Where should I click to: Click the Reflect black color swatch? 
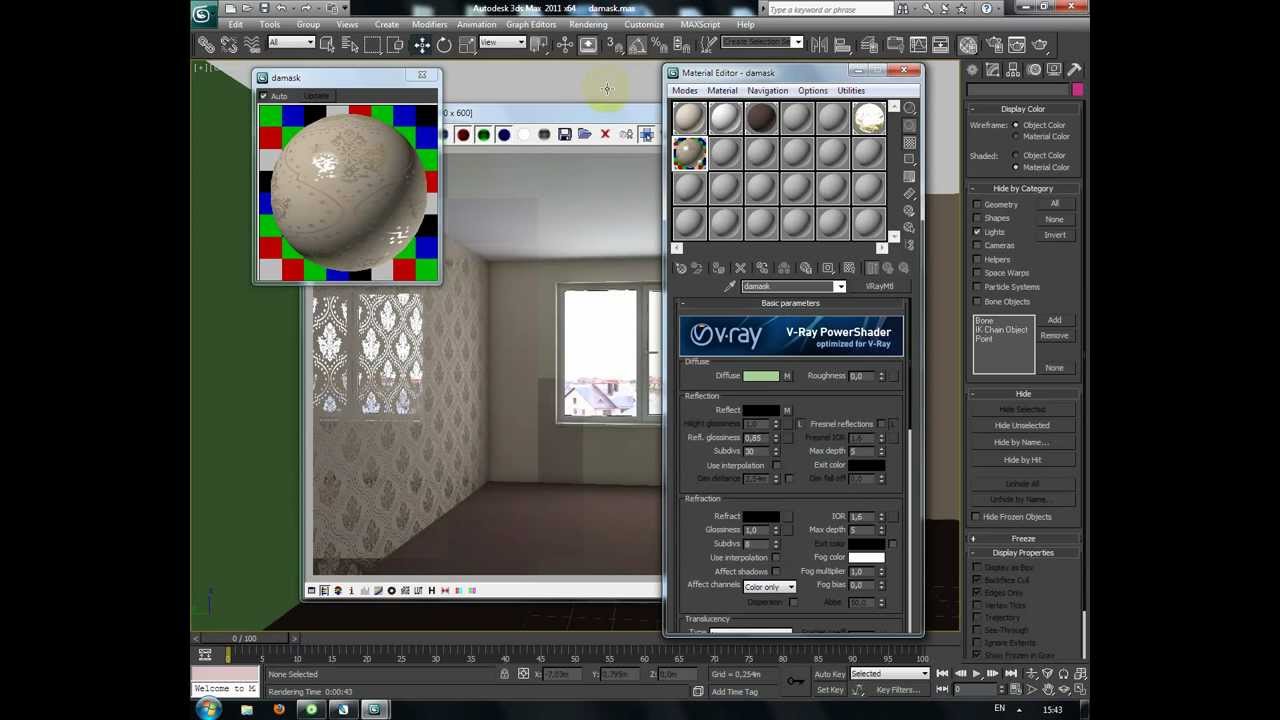(761, 410)
